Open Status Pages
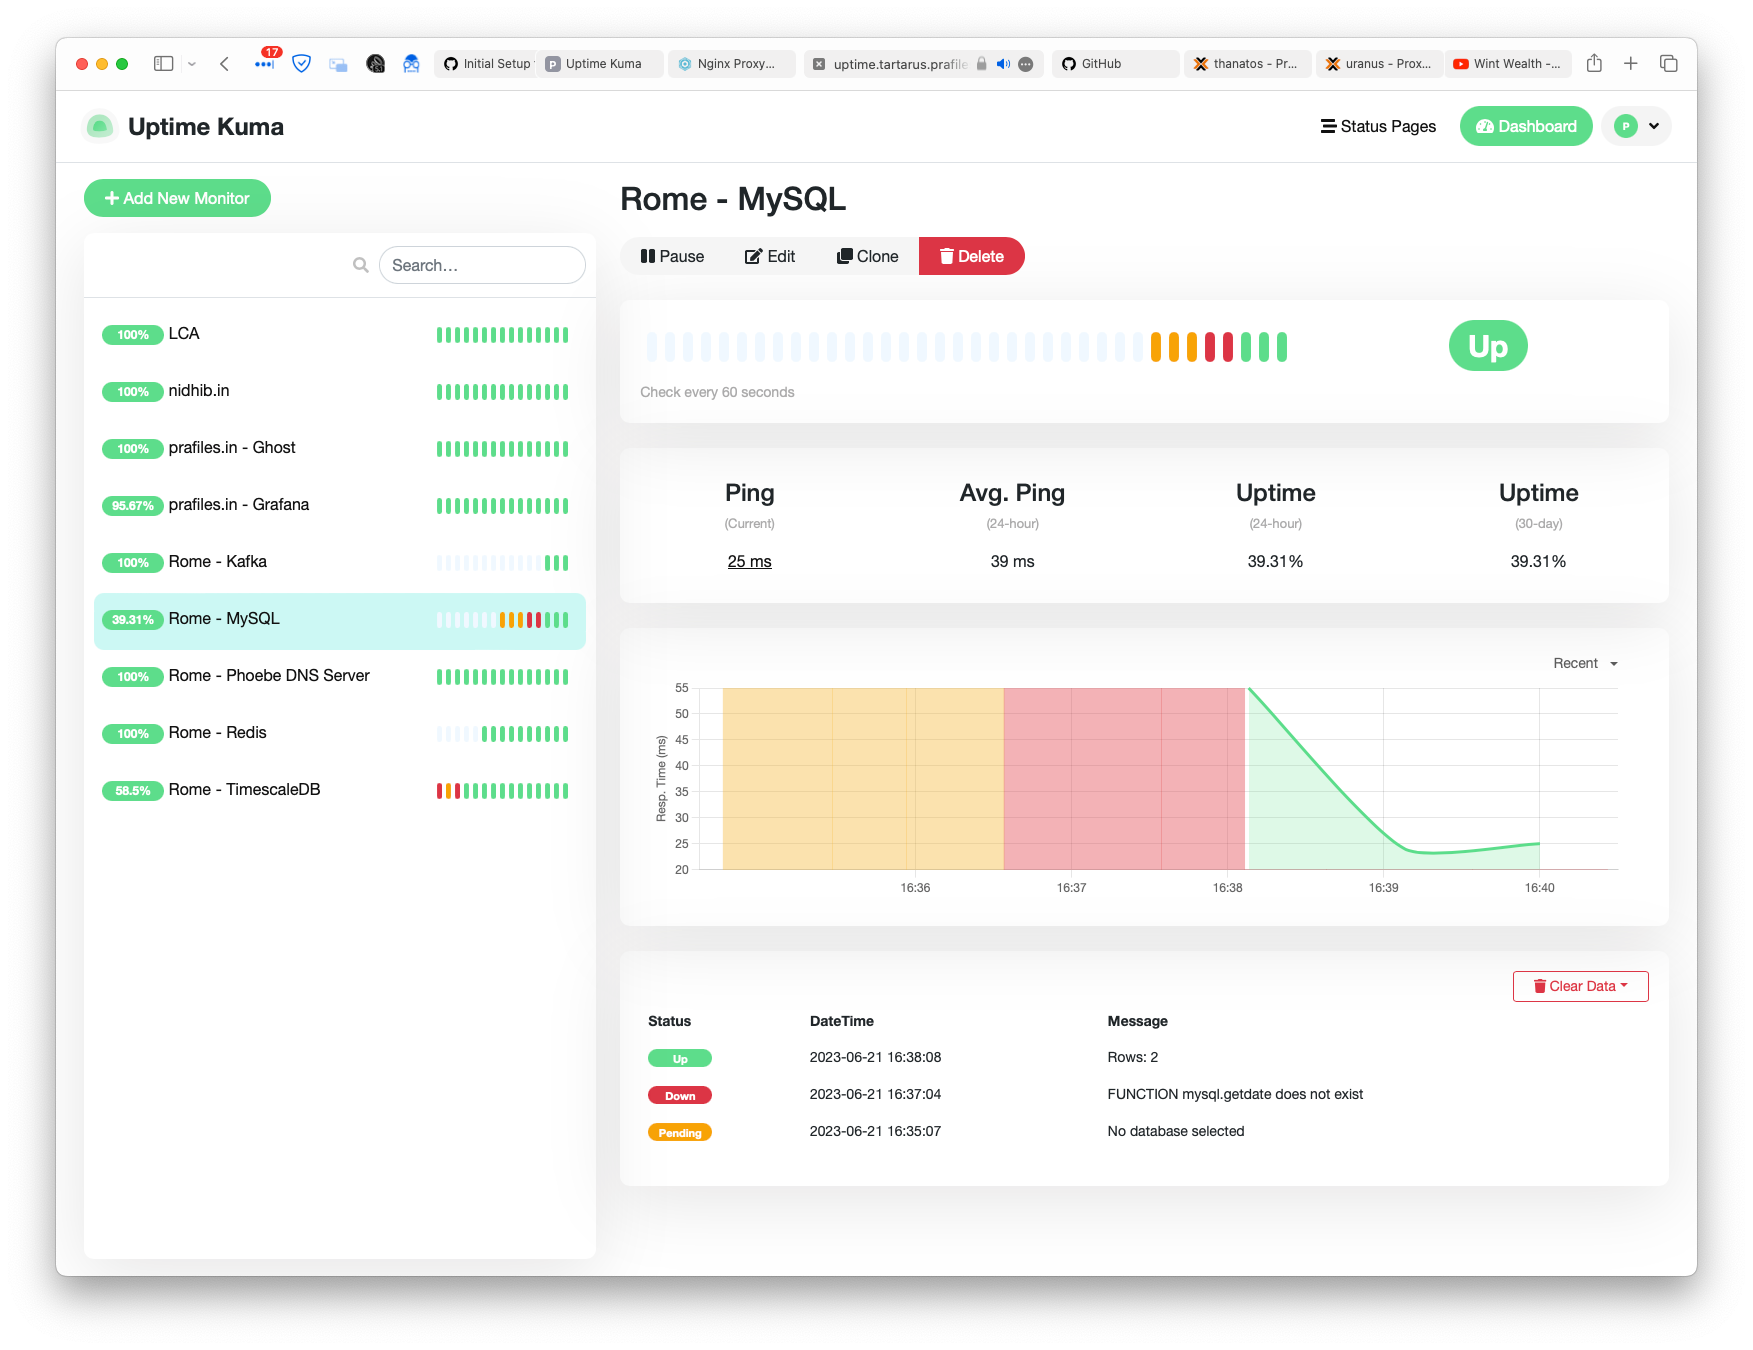Image resolution: width=1753 pixels, height=1350 pixels. click(1378, 126)
